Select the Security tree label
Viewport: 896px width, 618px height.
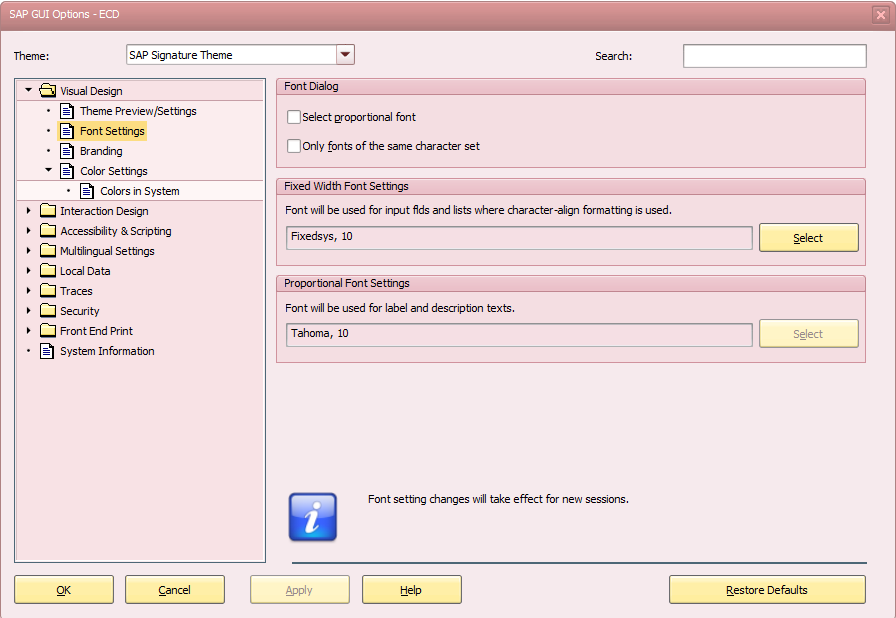pos(79,311)
